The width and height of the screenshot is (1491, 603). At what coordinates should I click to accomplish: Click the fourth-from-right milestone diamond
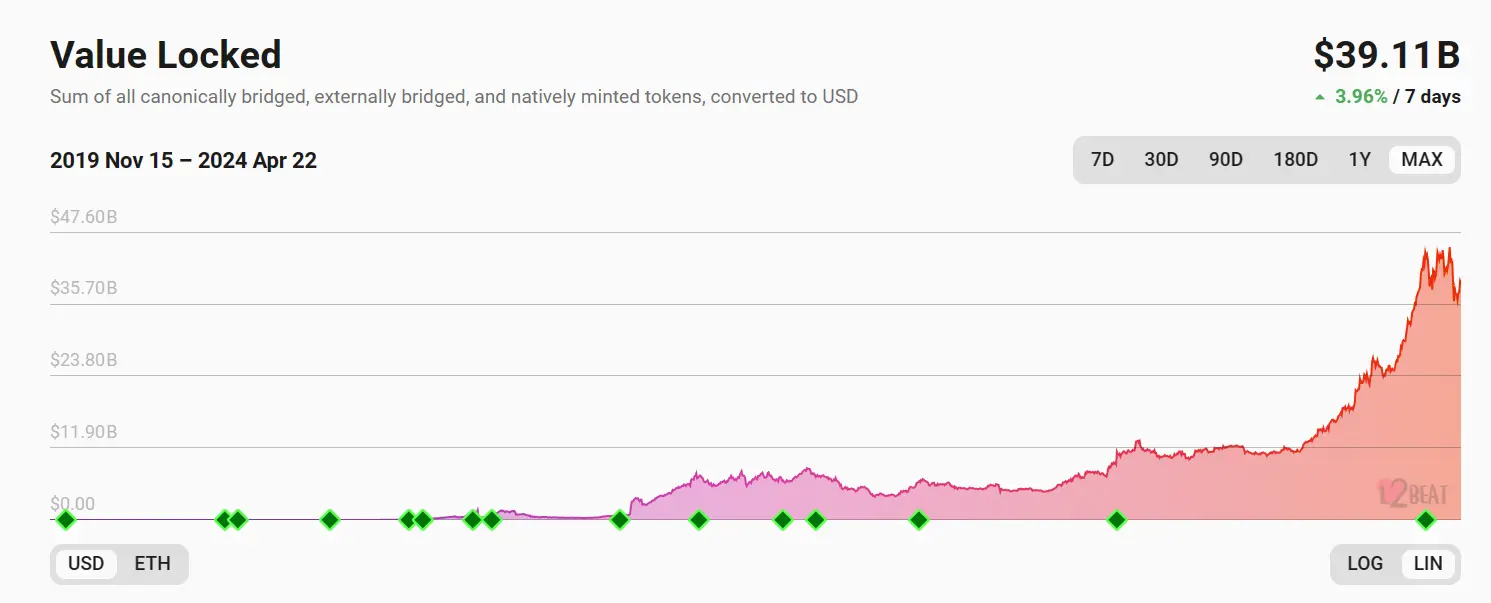(816, 520)
